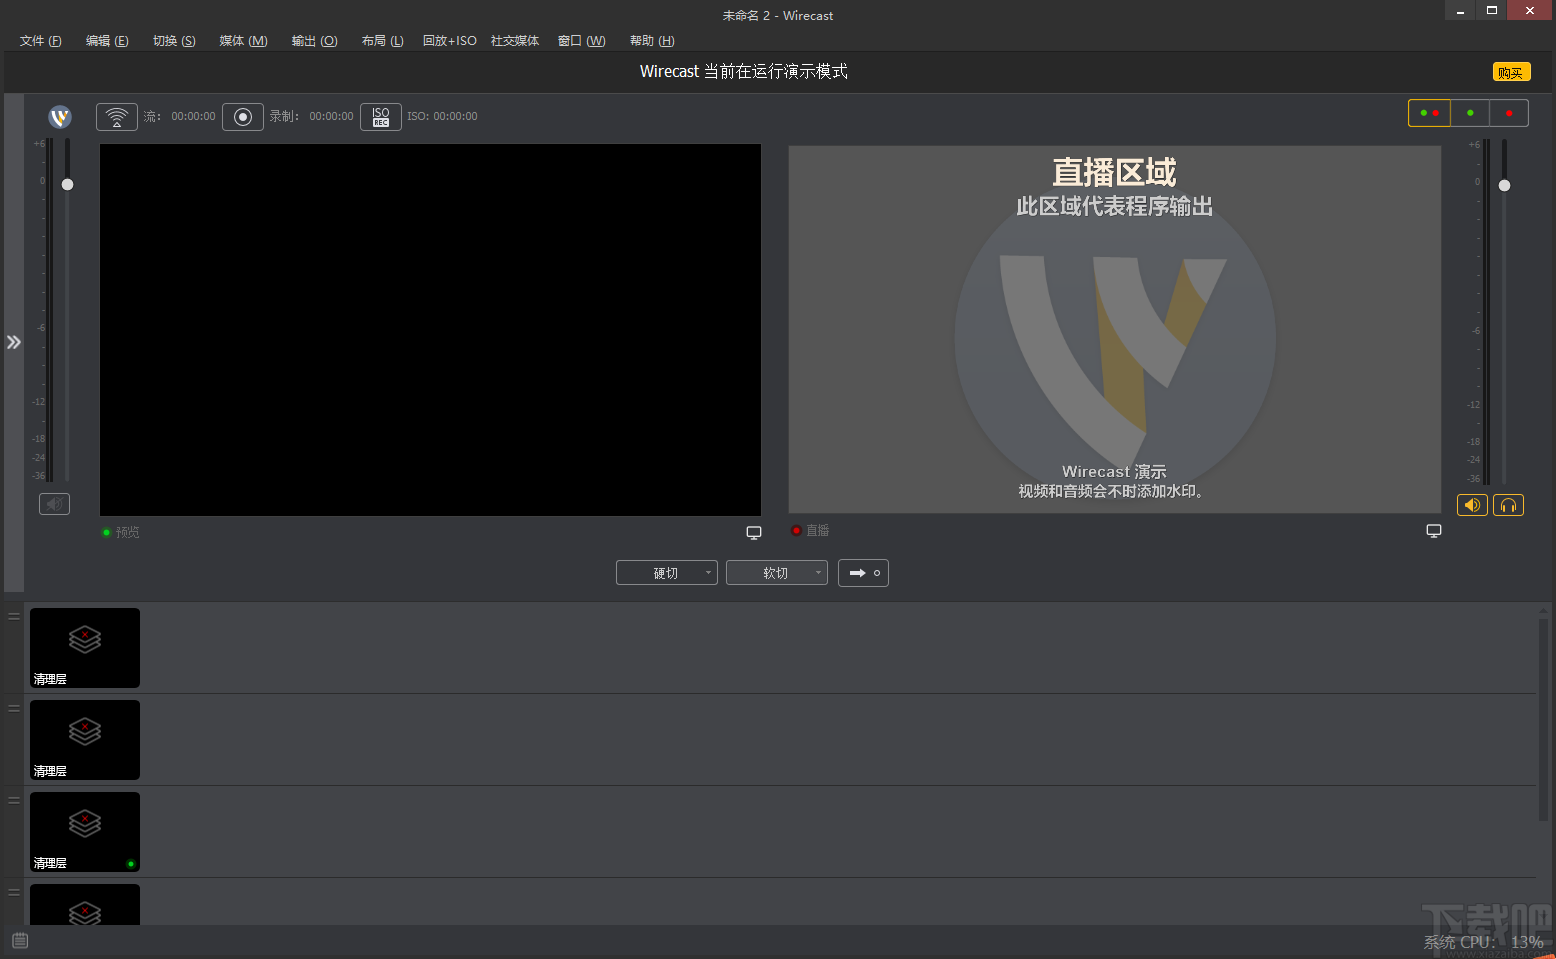The image size is (1556, 959).
Task: Open the 媒体 menu
Action: click(242, 40)
